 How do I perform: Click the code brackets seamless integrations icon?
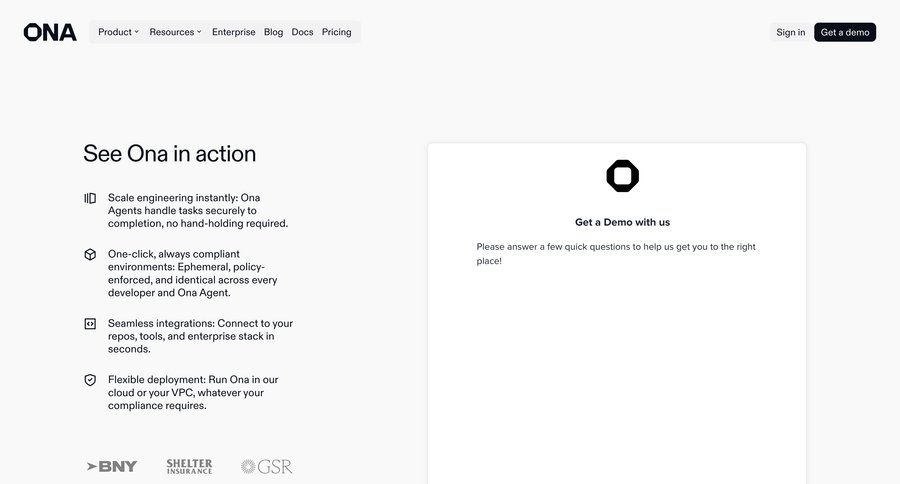[90, 324]
